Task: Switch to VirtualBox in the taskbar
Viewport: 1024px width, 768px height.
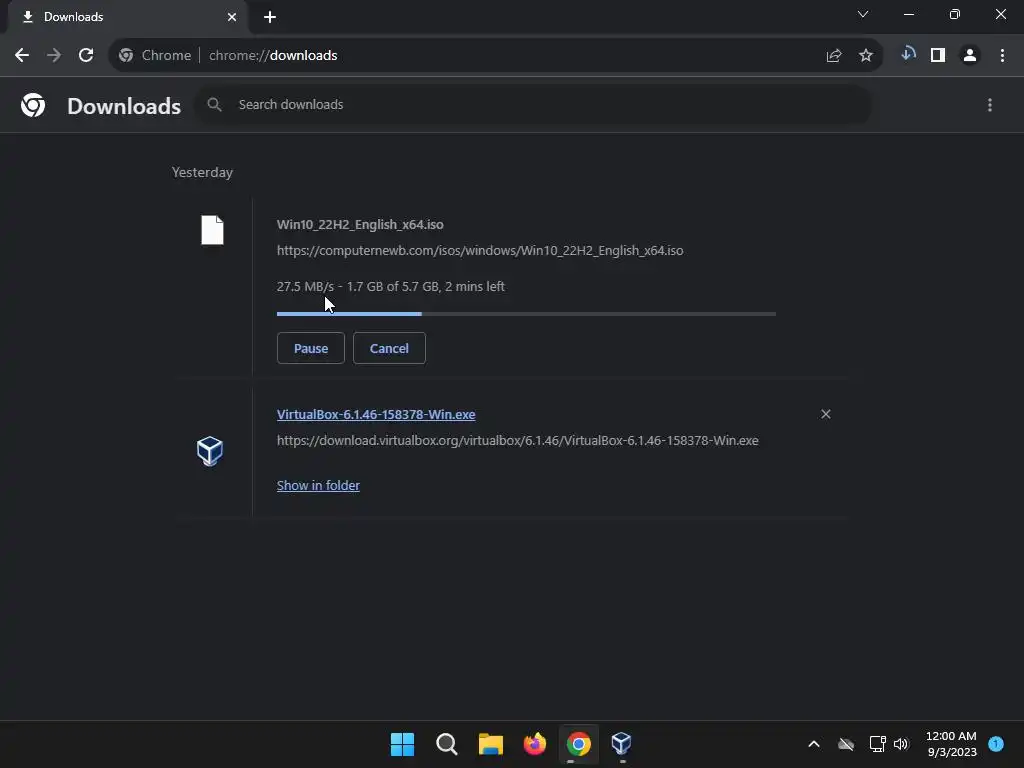Action: click(x=621, y=744)
